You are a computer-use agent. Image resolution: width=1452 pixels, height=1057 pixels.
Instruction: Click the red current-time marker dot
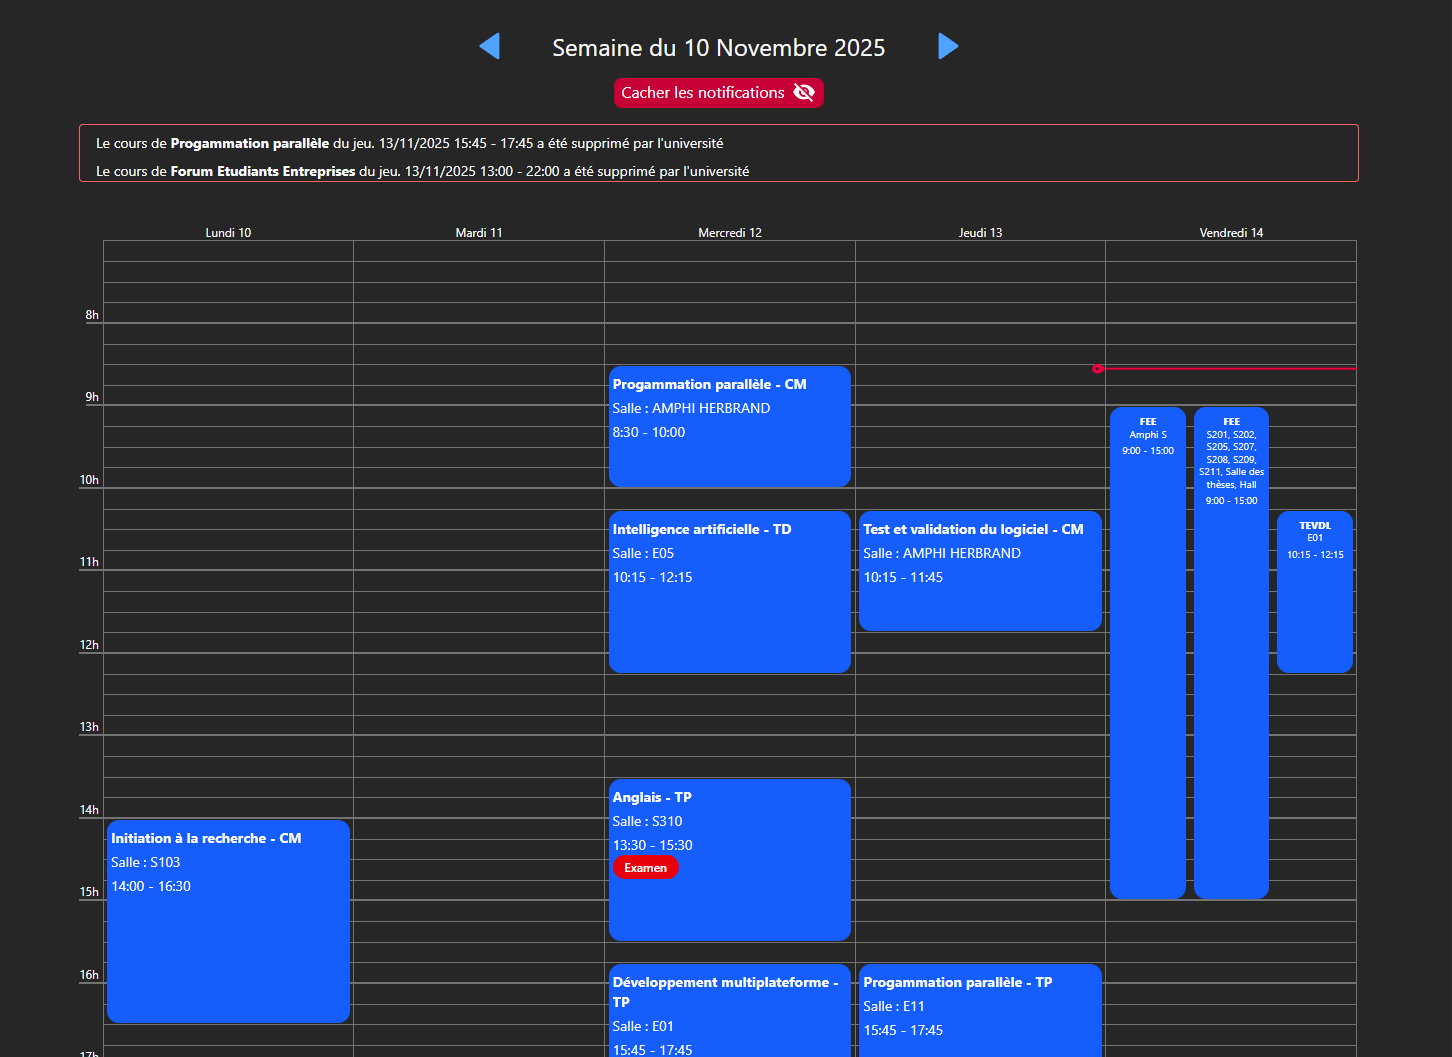(x=1098, y=369)
